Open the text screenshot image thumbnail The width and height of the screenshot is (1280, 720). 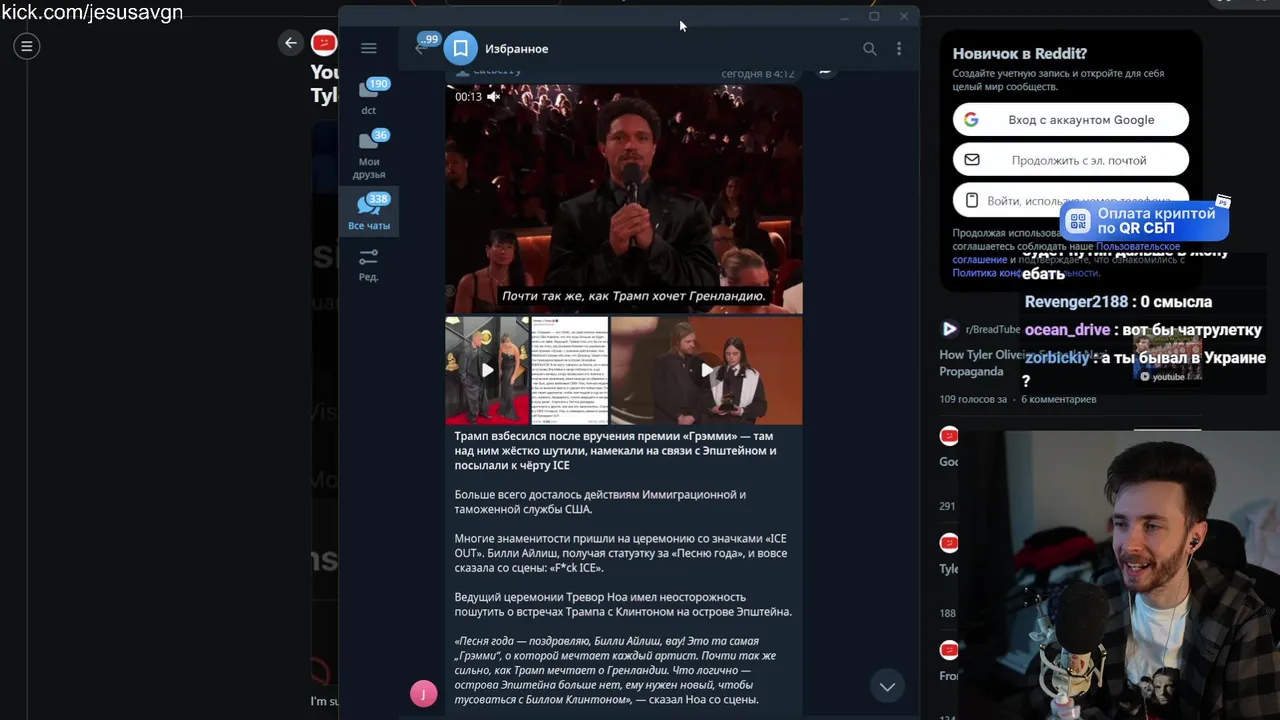[569, 370]
